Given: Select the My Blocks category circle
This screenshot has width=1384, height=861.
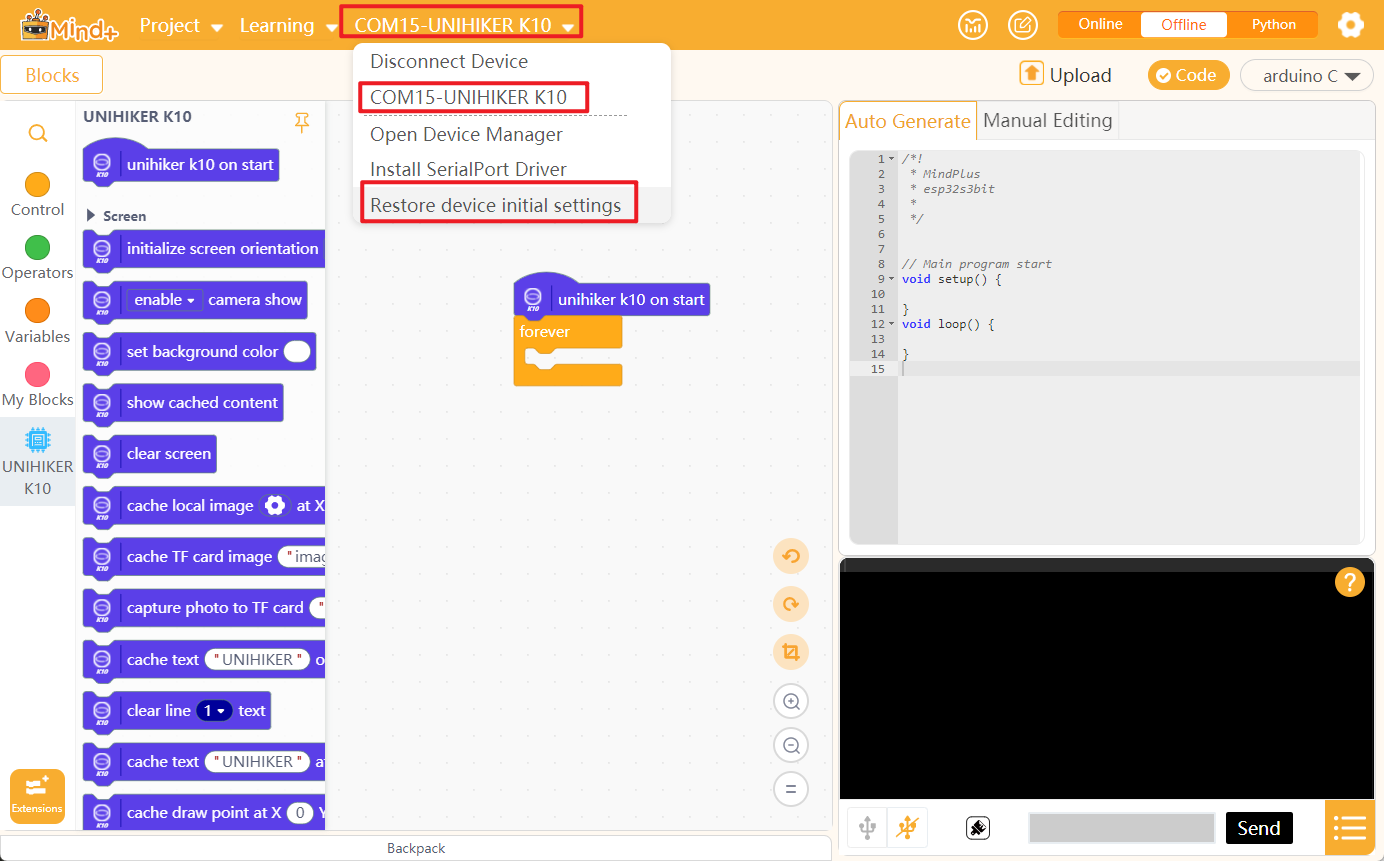Looking at the screenshot, I should pos(37,374).
